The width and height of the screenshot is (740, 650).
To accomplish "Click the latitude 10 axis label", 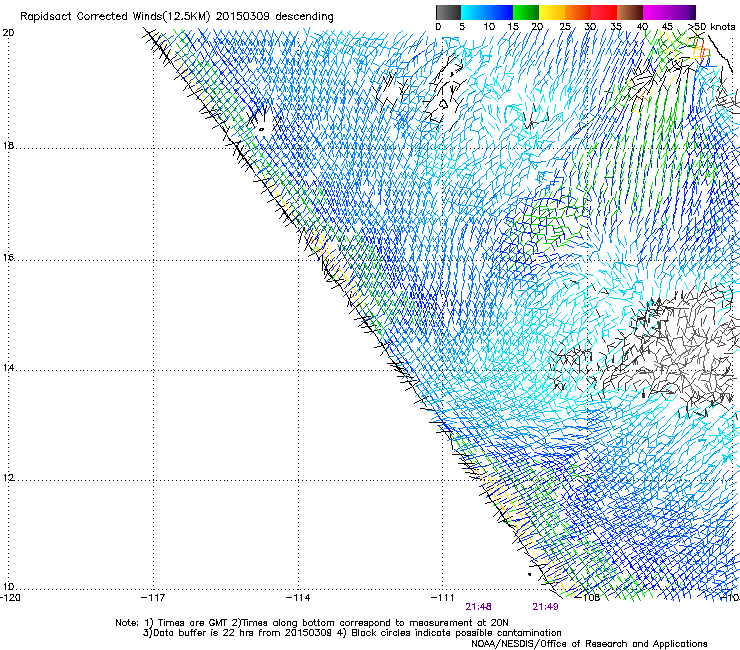I will pyautogui.click(x=8, y=587).
